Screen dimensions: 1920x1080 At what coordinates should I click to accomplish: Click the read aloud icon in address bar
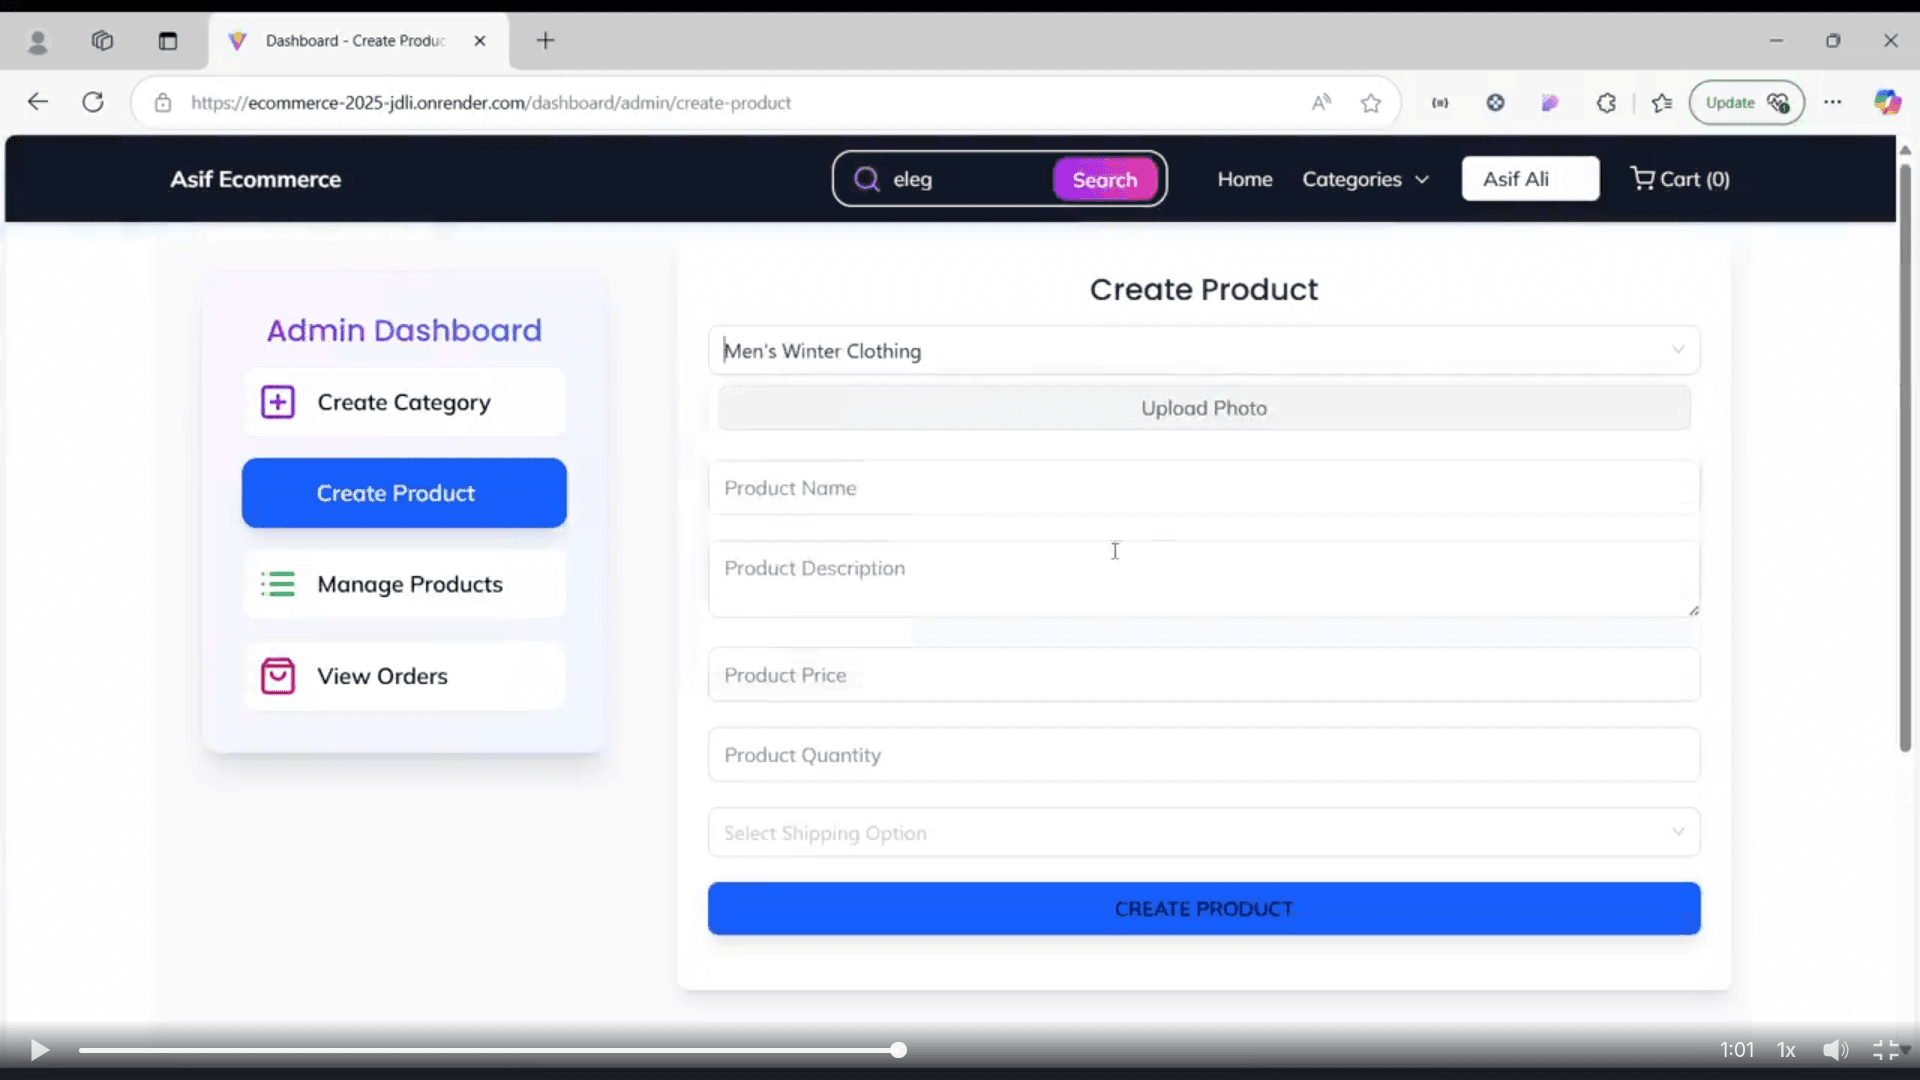[x=1321, y=102]
